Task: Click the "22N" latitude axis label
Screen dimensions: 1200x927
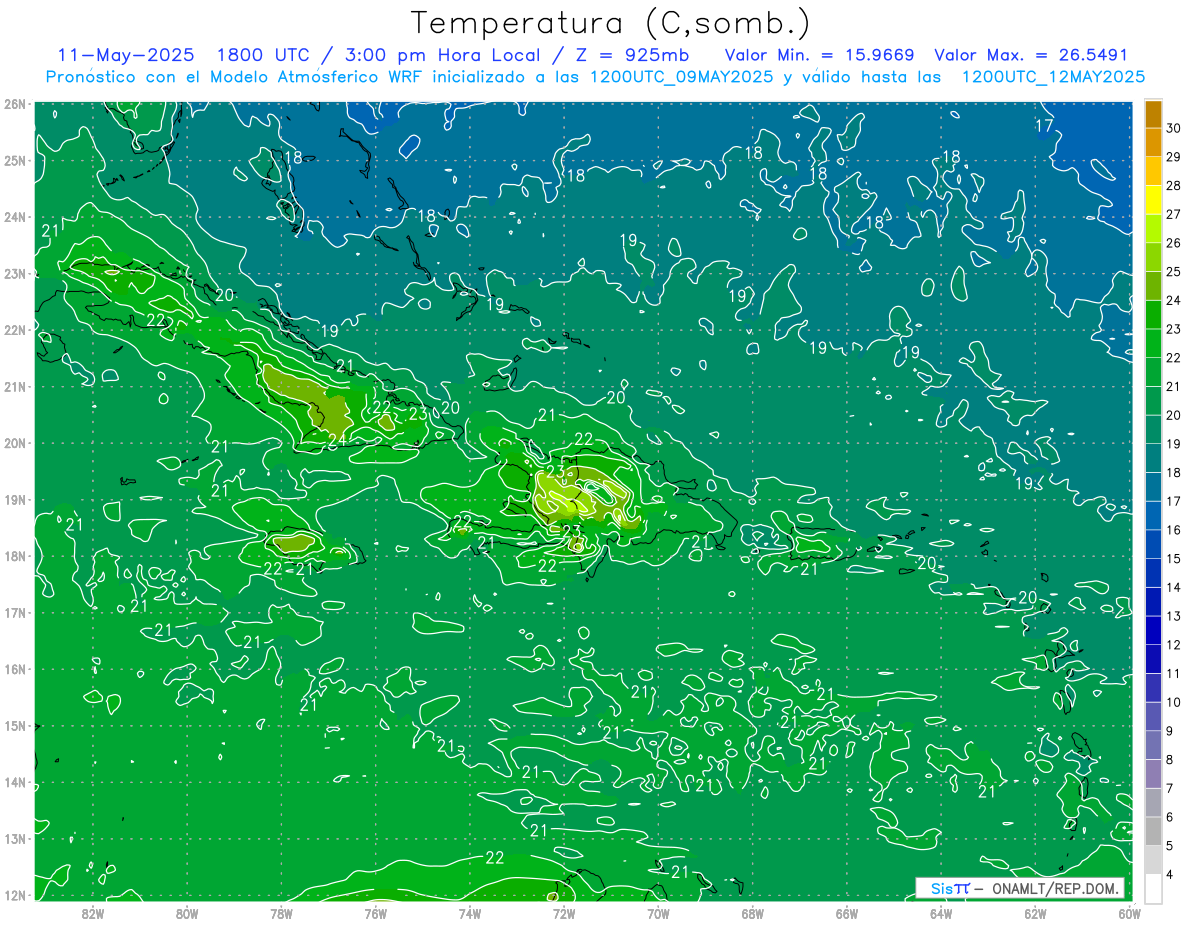Action: coord(14,330)
